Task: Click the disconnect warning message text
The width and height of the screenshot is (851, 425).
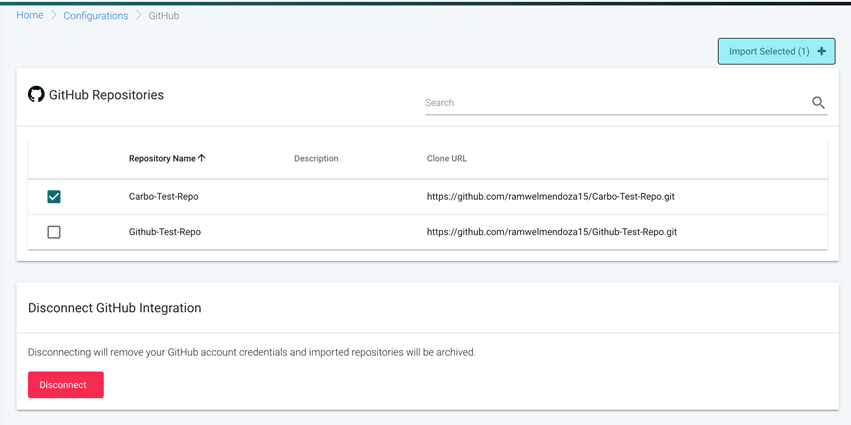Action: (251, 352)
